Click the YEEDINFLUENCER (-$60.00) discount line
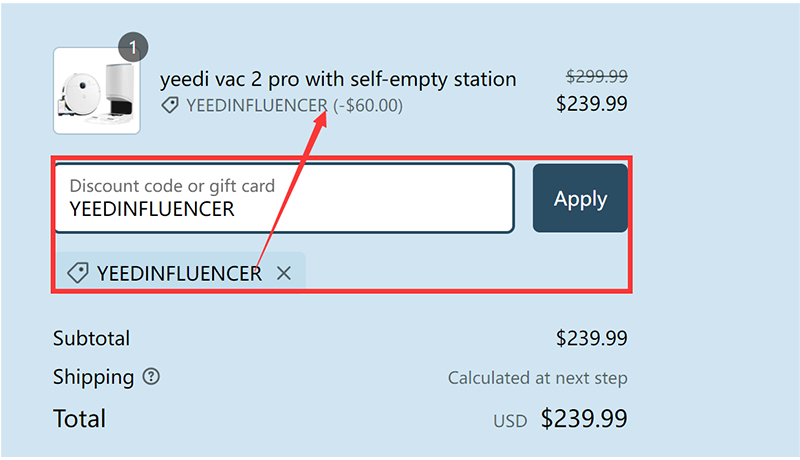Viewport: 800px width, 460px height. (x=295, y=105)
